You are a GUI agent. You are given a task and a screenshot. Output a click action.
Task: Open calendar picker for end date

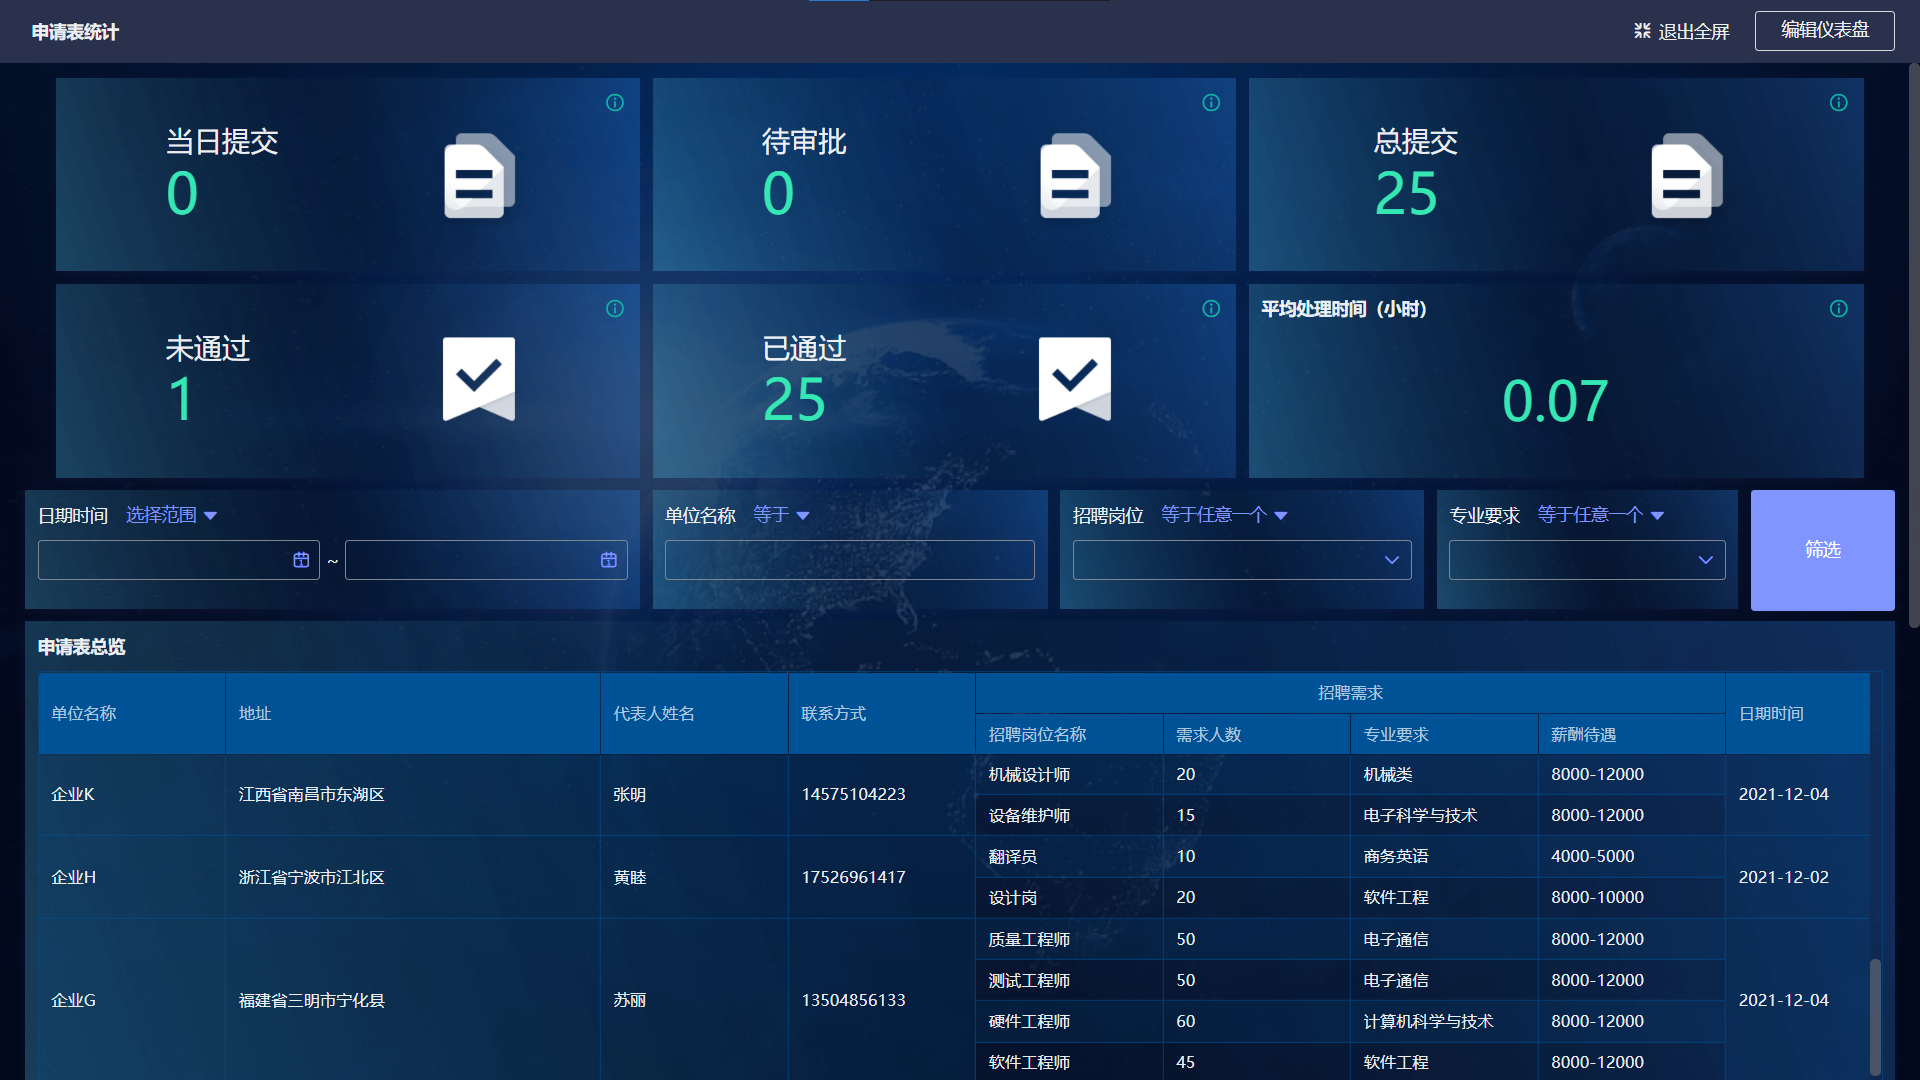608,560
